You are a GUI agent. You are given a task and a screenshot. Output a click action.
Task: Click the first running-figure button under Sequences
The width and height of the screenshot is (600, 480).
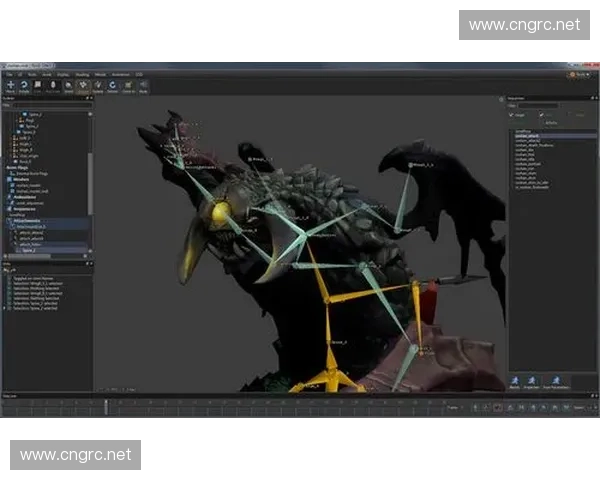click(x=515, y=382)
